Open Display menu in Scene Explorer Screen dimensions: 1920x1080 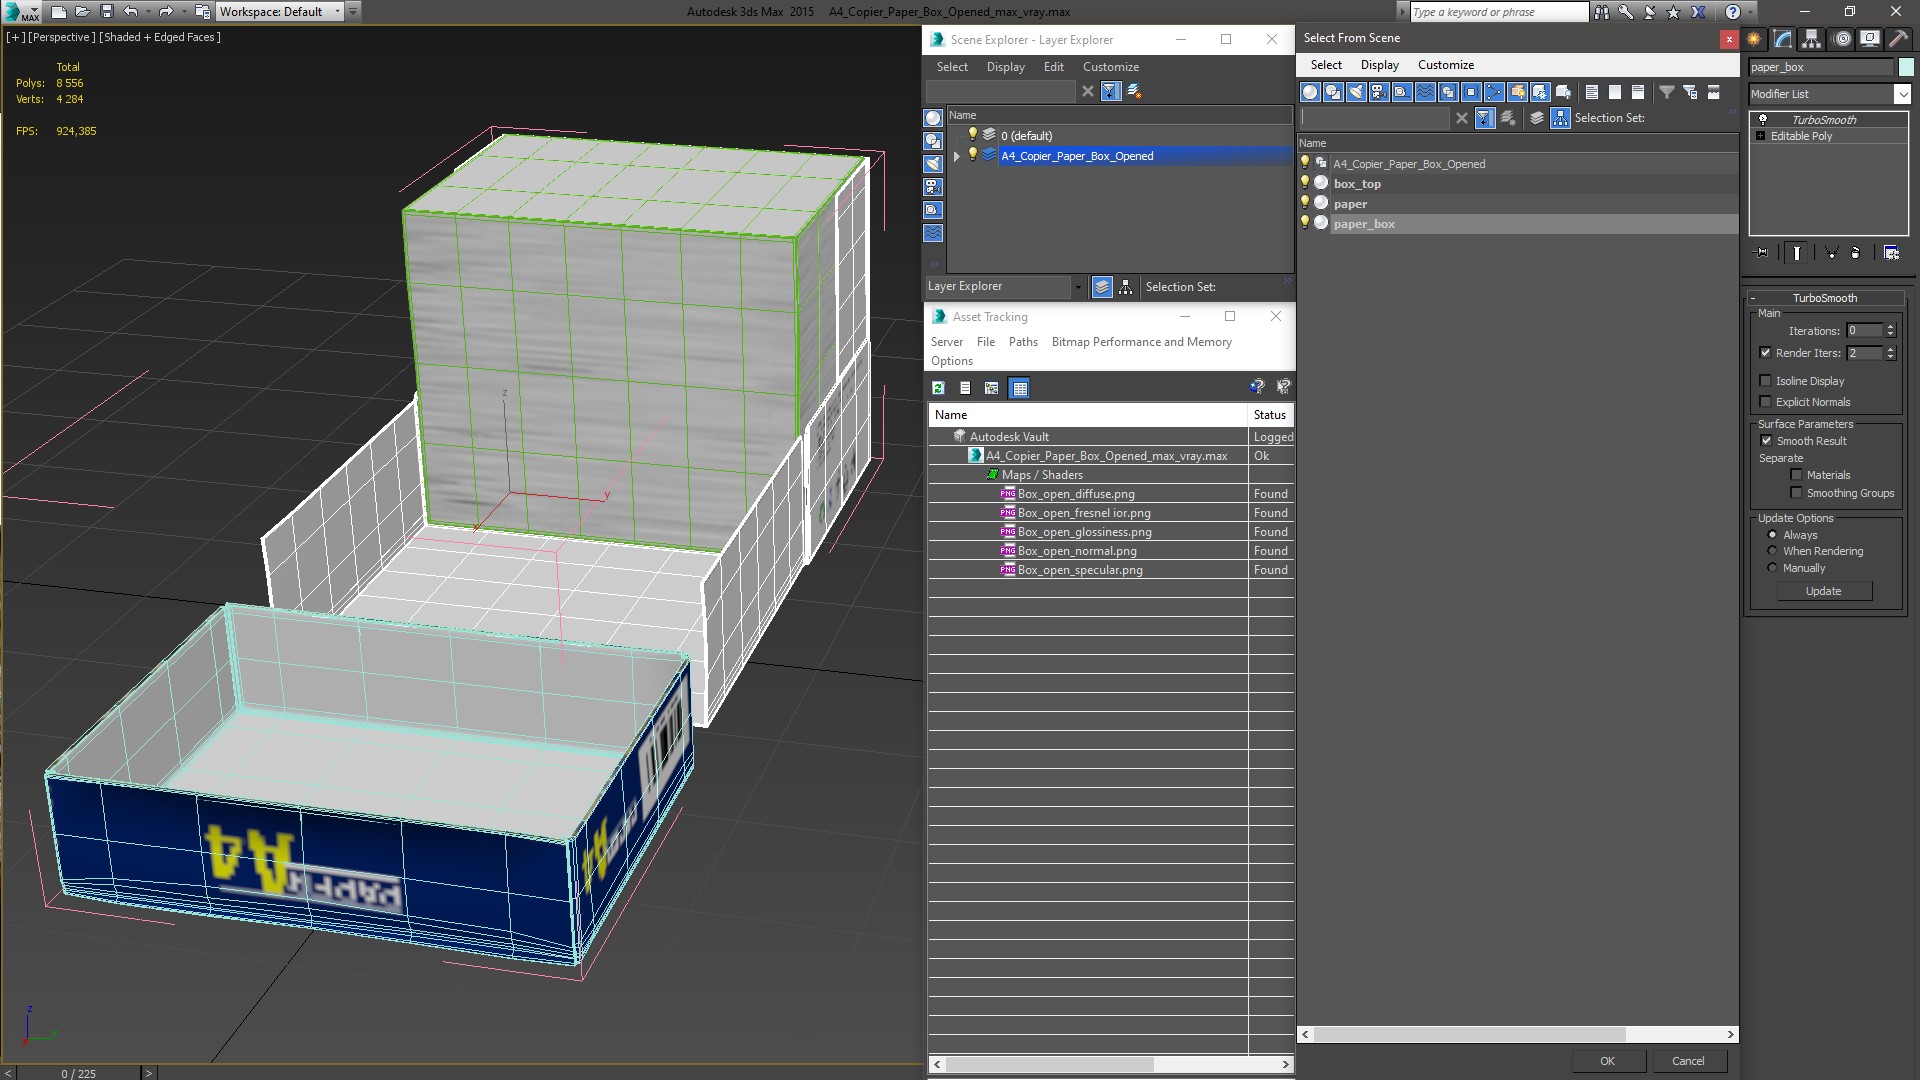[x=1005, y=67]
